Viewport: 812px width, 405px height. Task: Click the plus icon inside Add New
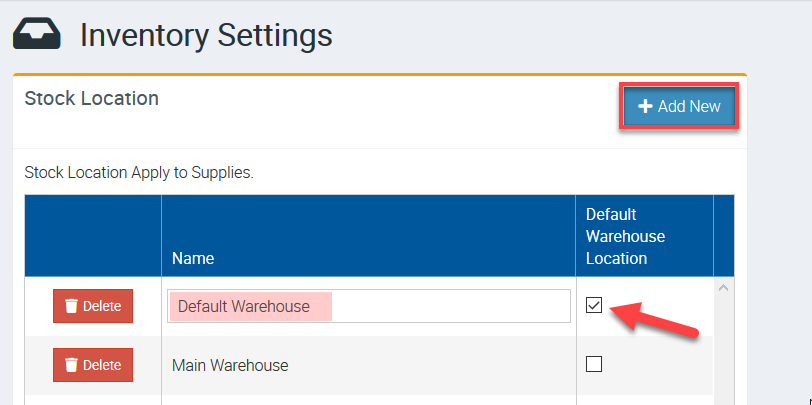[645, 106]
